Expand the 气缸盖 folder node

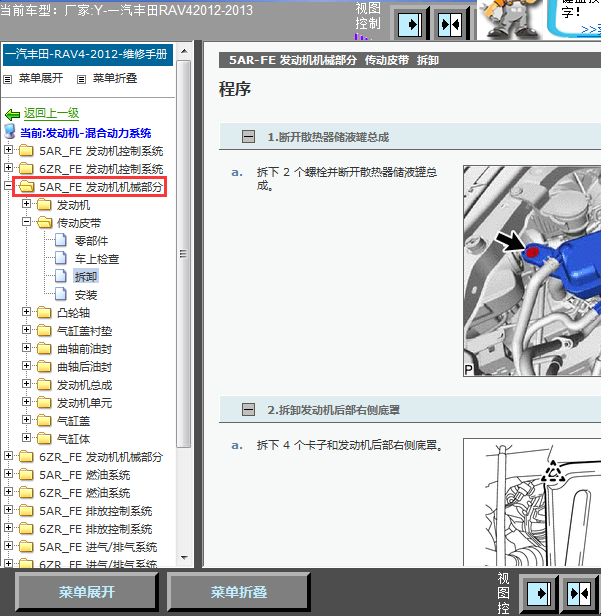[x=26, y=420]
